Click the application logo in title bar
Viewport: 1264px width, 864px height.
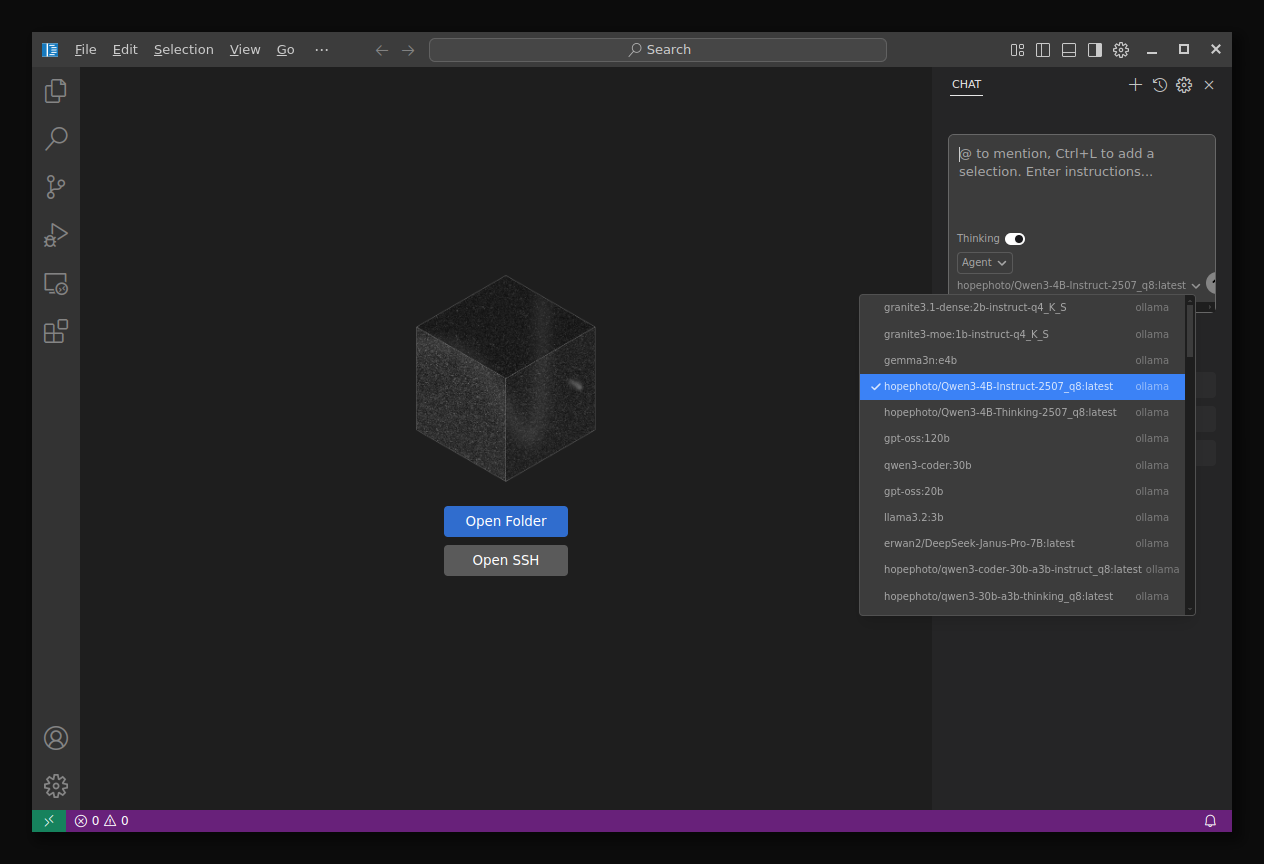click(50, 50)
